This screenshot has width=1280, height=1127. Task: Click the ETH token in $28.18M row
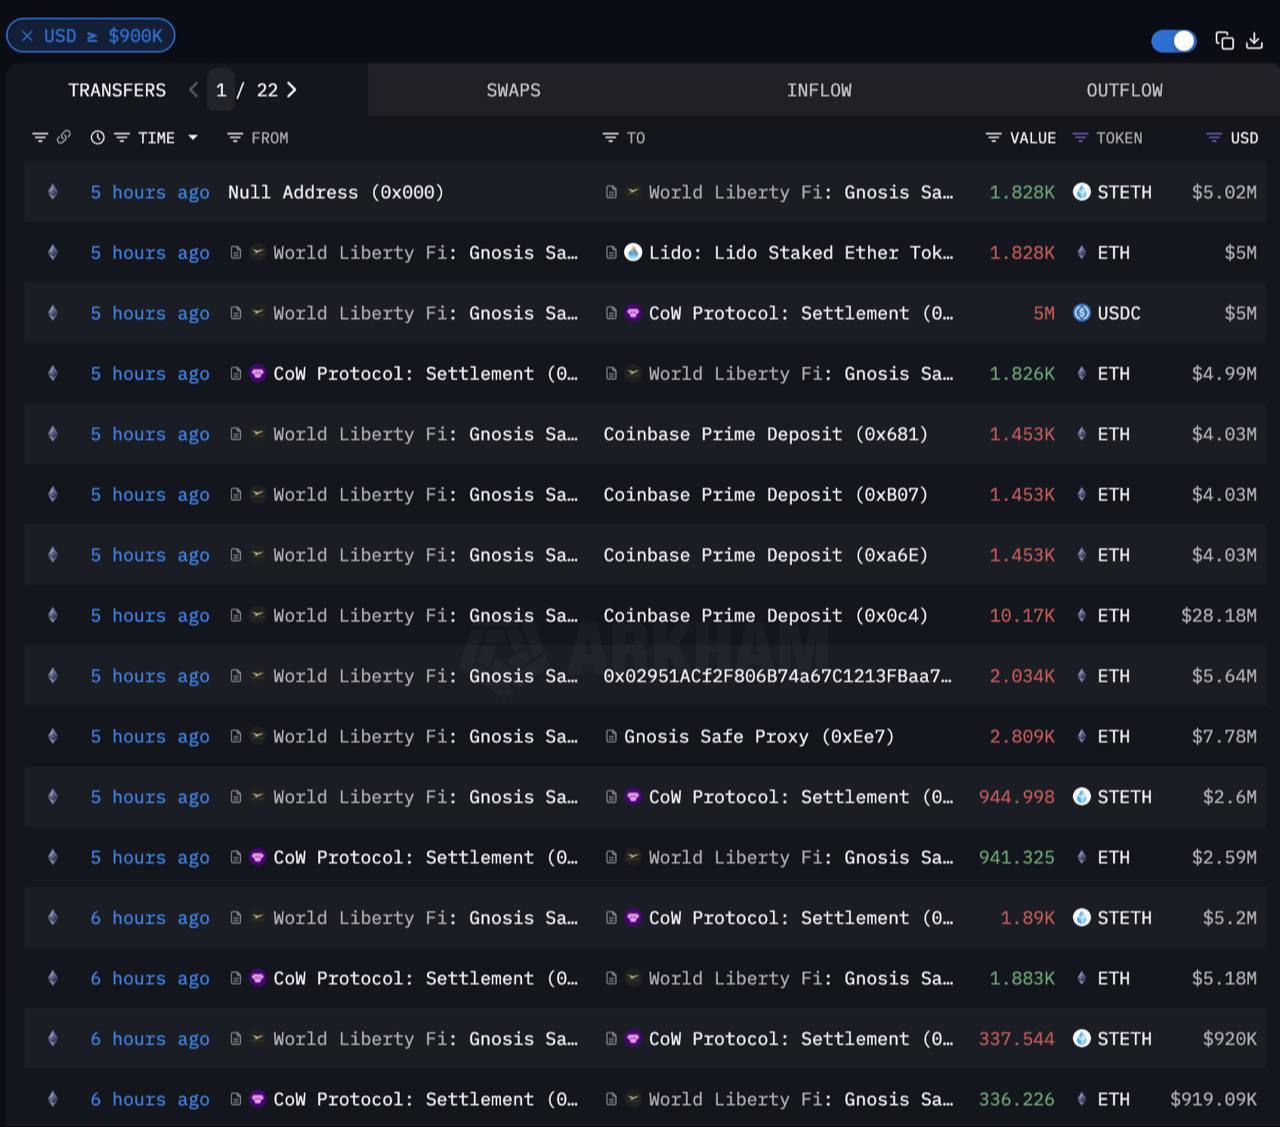tap(1102, 616)
